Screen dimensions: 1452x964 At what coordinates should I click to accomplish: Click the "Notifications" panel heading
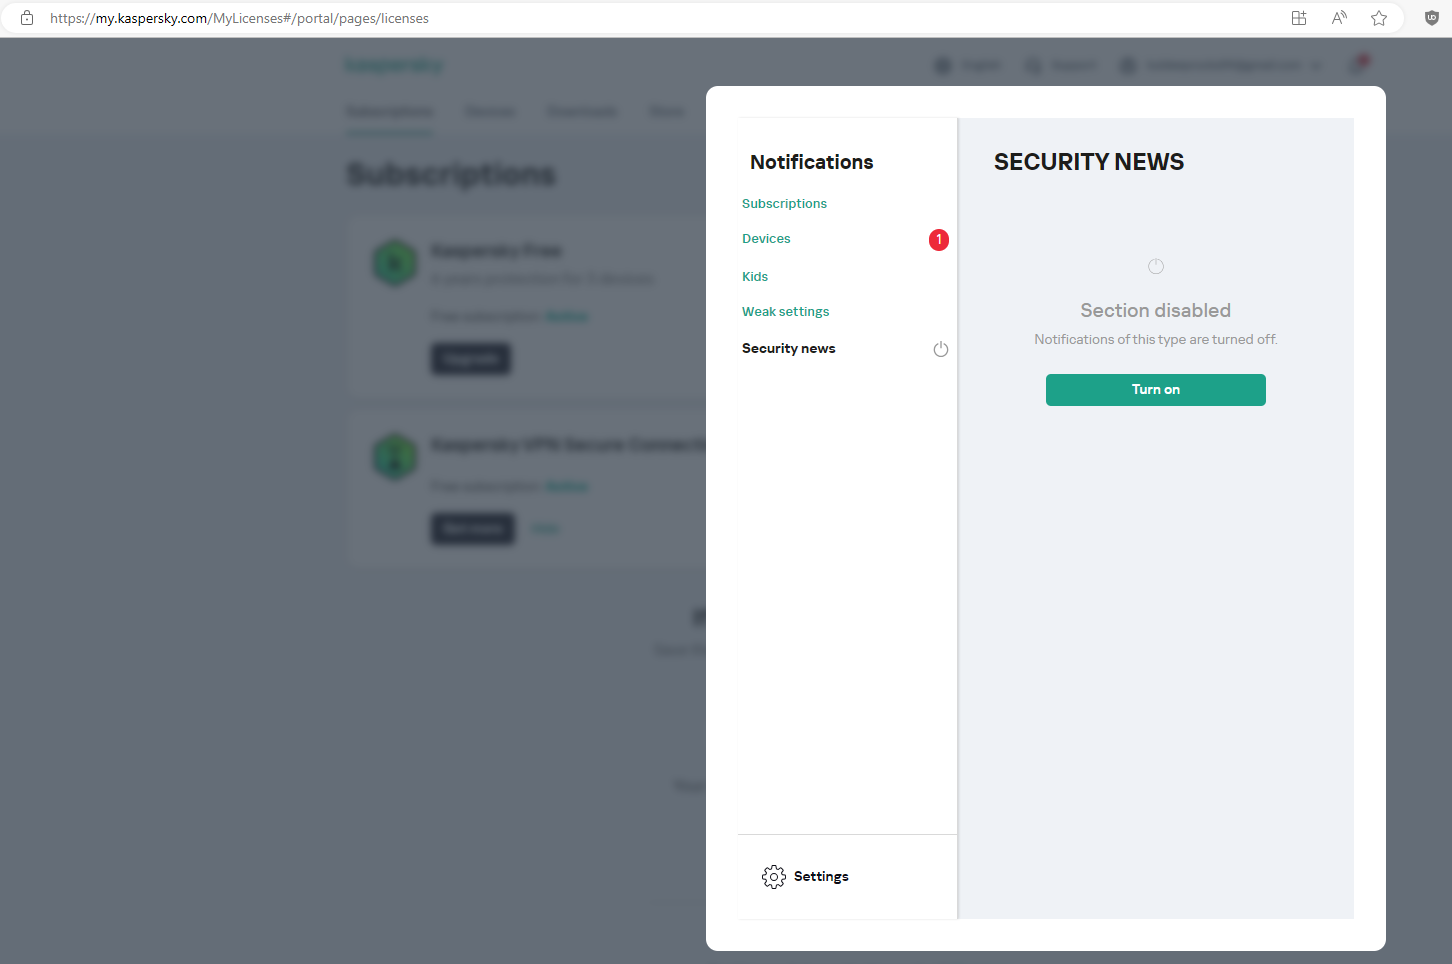point(811,162)
